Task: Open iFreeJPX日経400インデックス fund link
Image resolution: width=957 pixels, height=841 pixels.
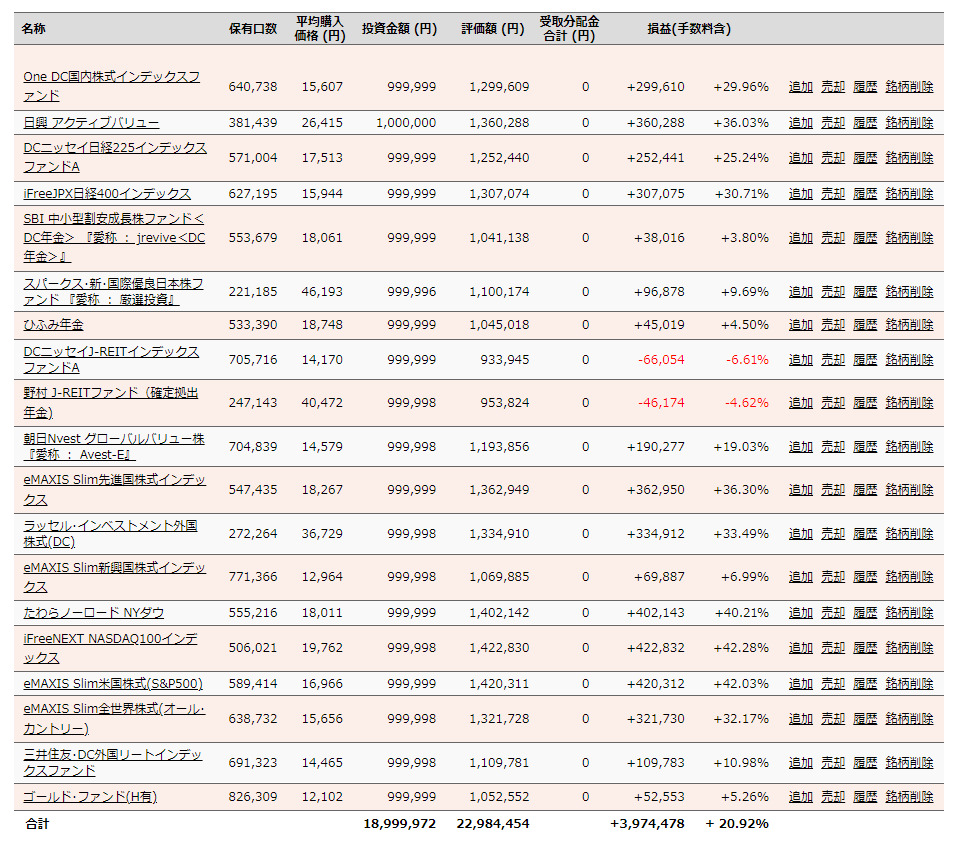Action: (x=107, y=193)
